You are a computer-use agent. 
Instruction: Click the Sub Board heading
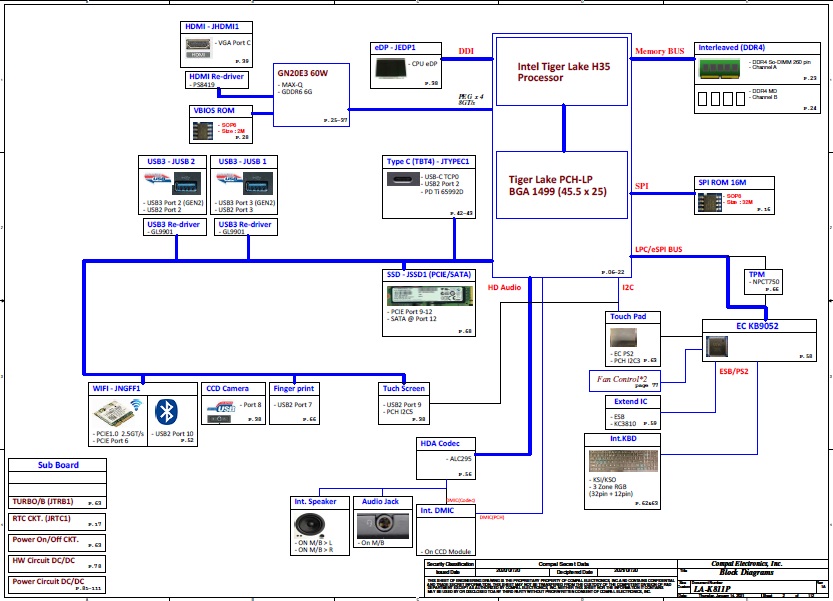pos(58,465)
